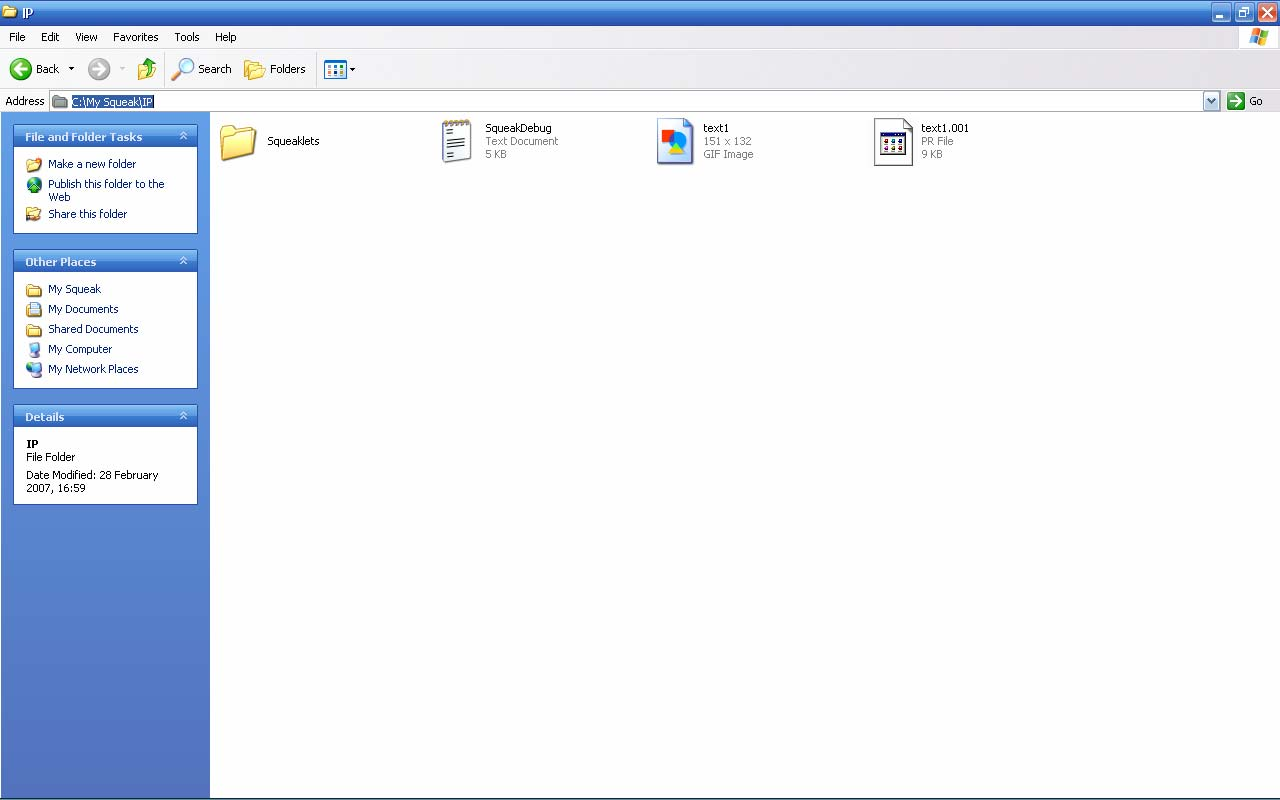Click the My Network Places icon
This screenshot has height=800, width=1280.
pyautogui.click(x=34, y=369)
